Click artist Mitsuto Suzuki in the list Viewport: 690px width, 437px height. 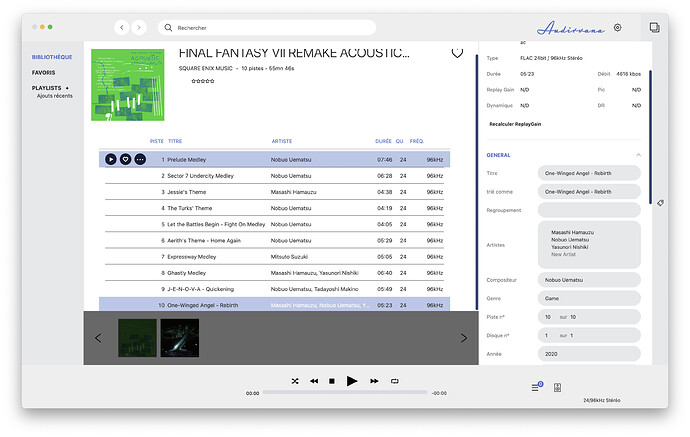coord(289,257)
